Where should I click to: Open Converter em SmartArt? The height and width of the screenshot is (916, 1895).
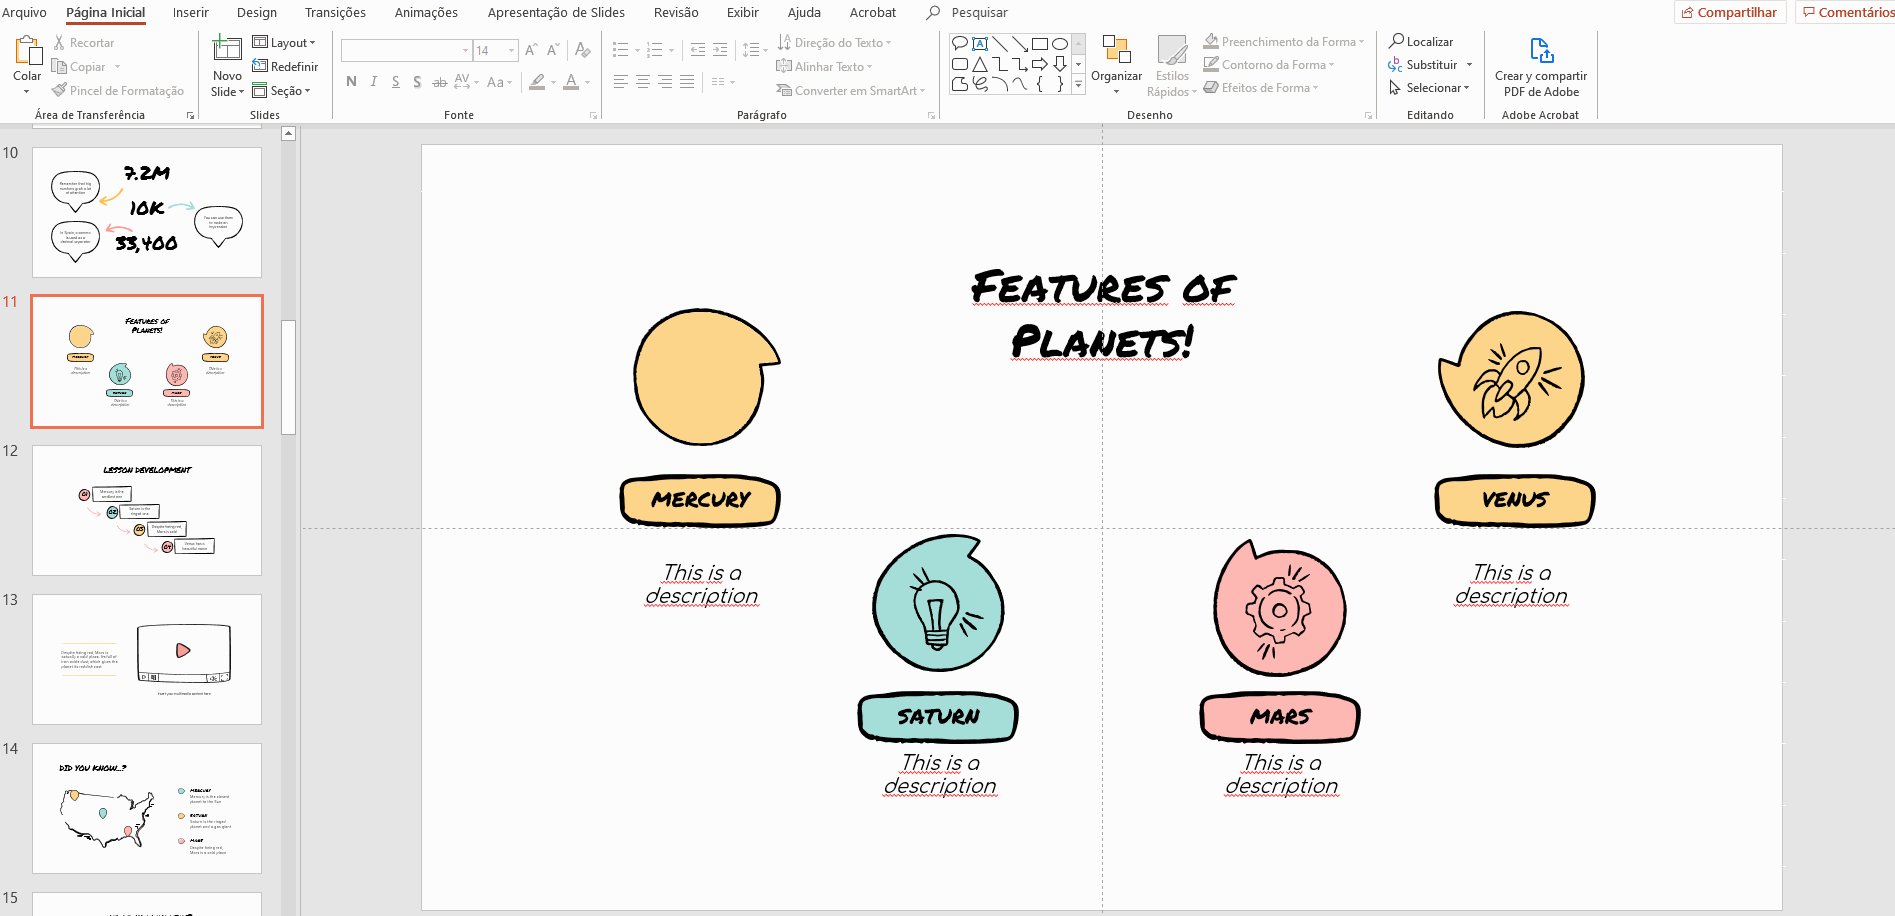coord(851,90)
